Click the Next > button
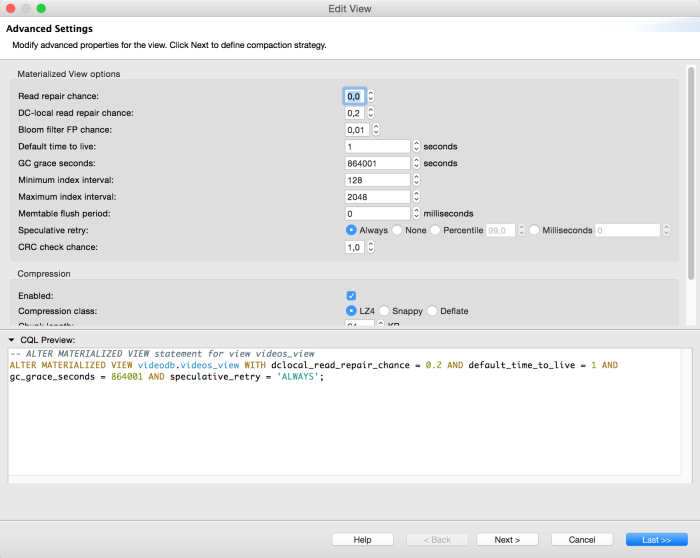 pos(507,540)
